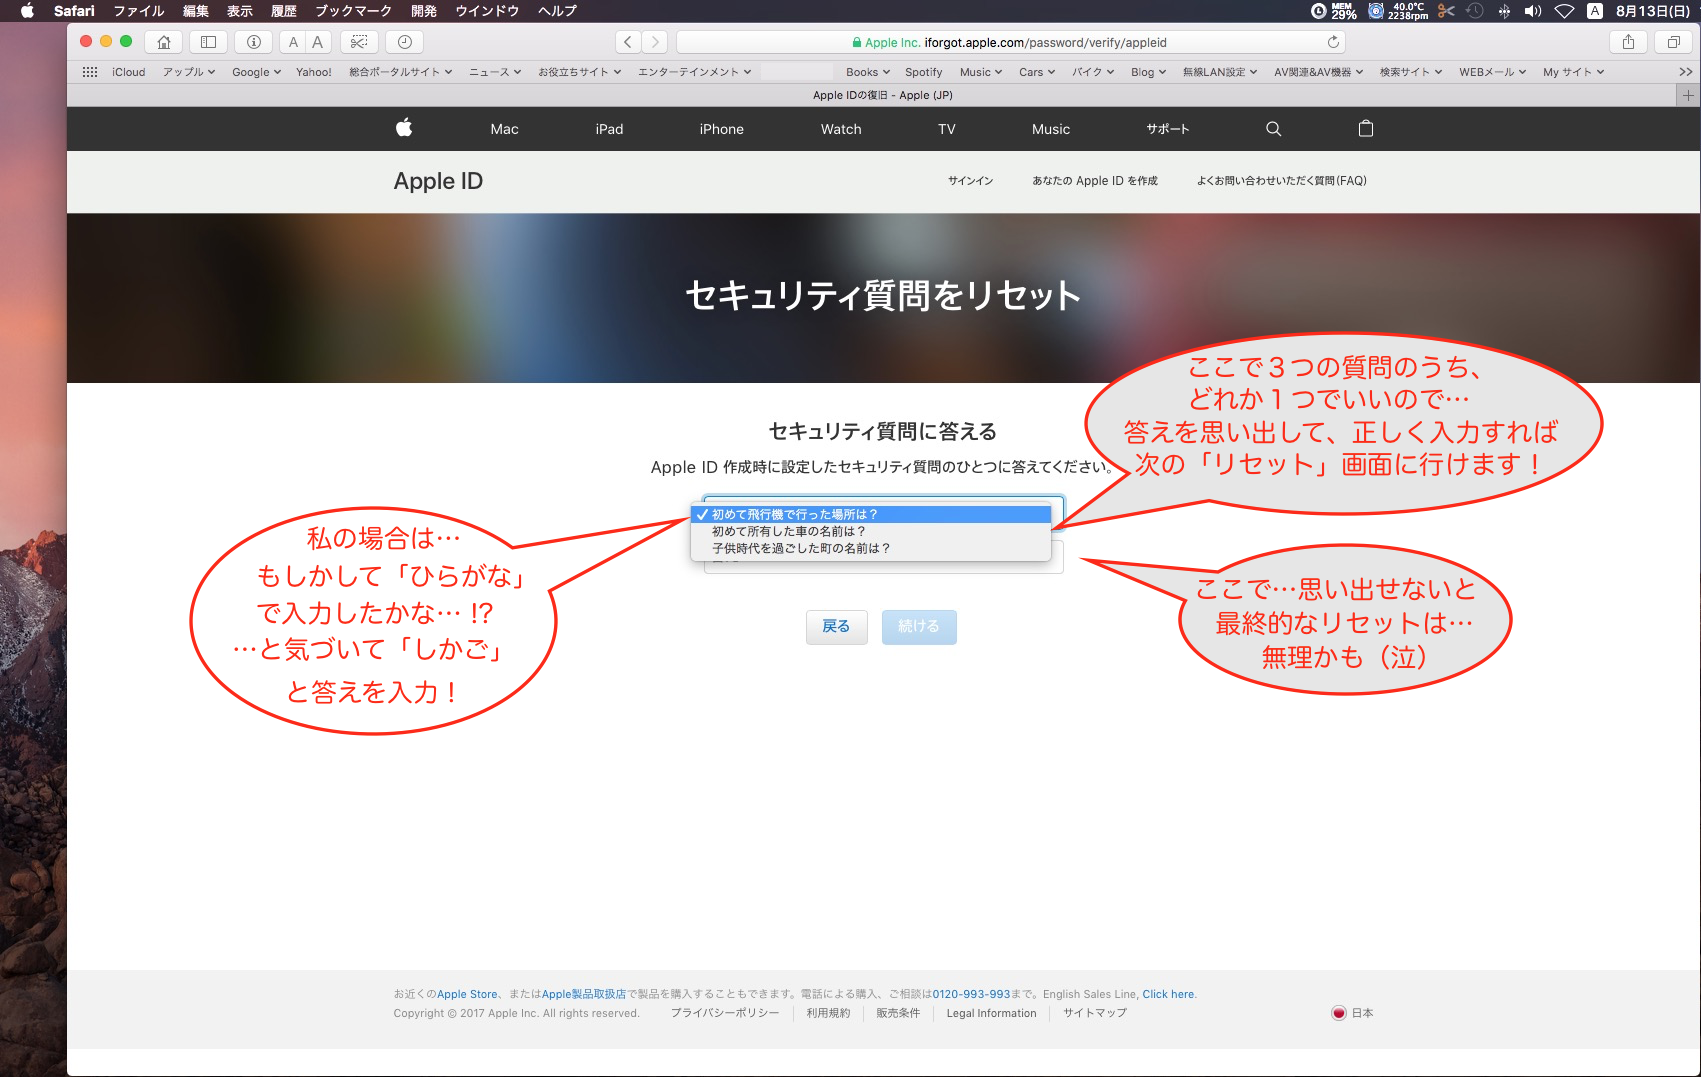1701x1077 pixels.
Task: Open the ファイル menu
Action: [x=139, y=11]
